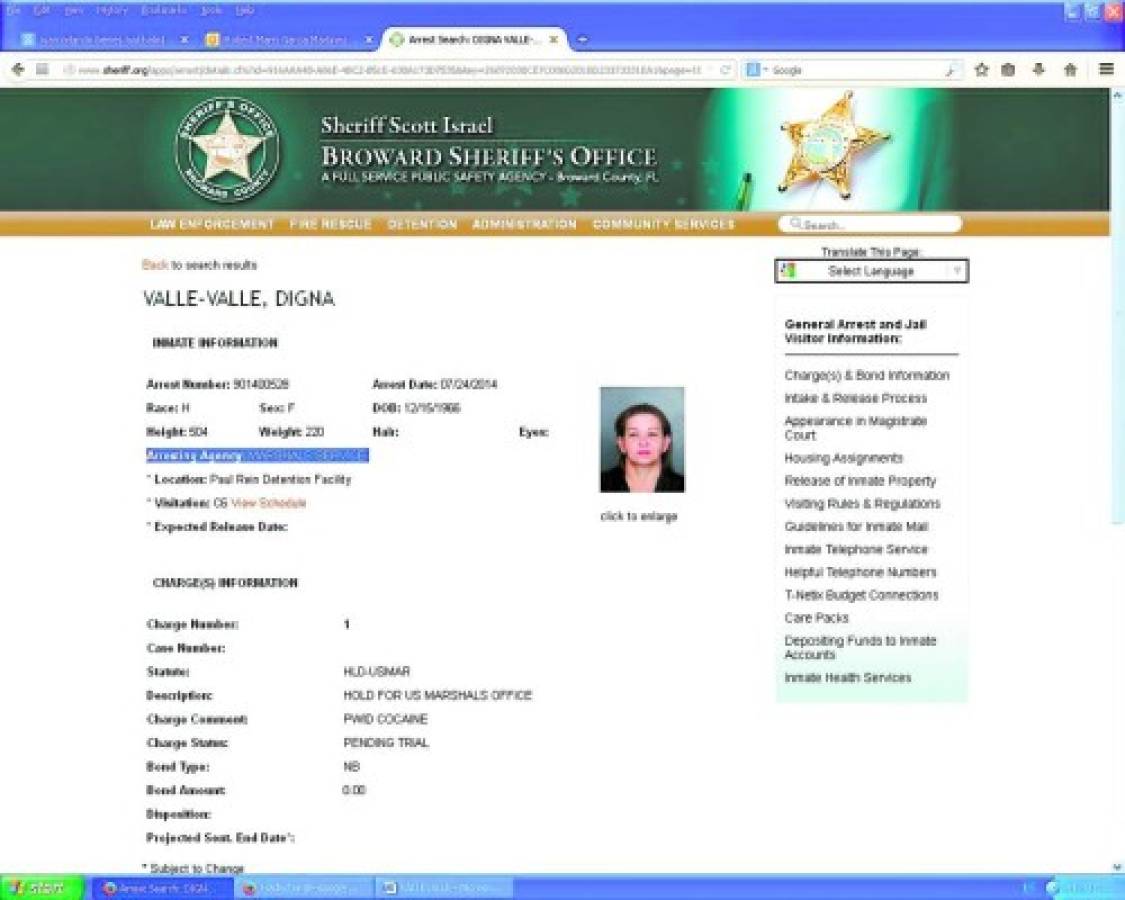
Task: Click the Back to search results link
Action: click(x=155, y=265)
